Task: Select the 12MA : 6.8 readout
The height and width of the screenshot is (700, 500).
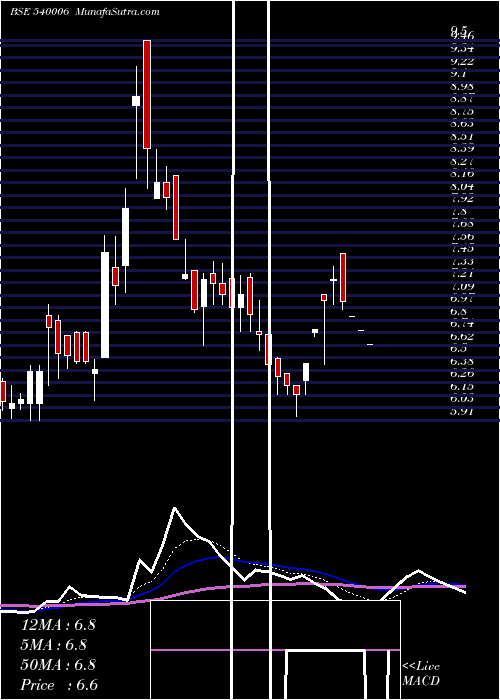Action: [58, 625]
